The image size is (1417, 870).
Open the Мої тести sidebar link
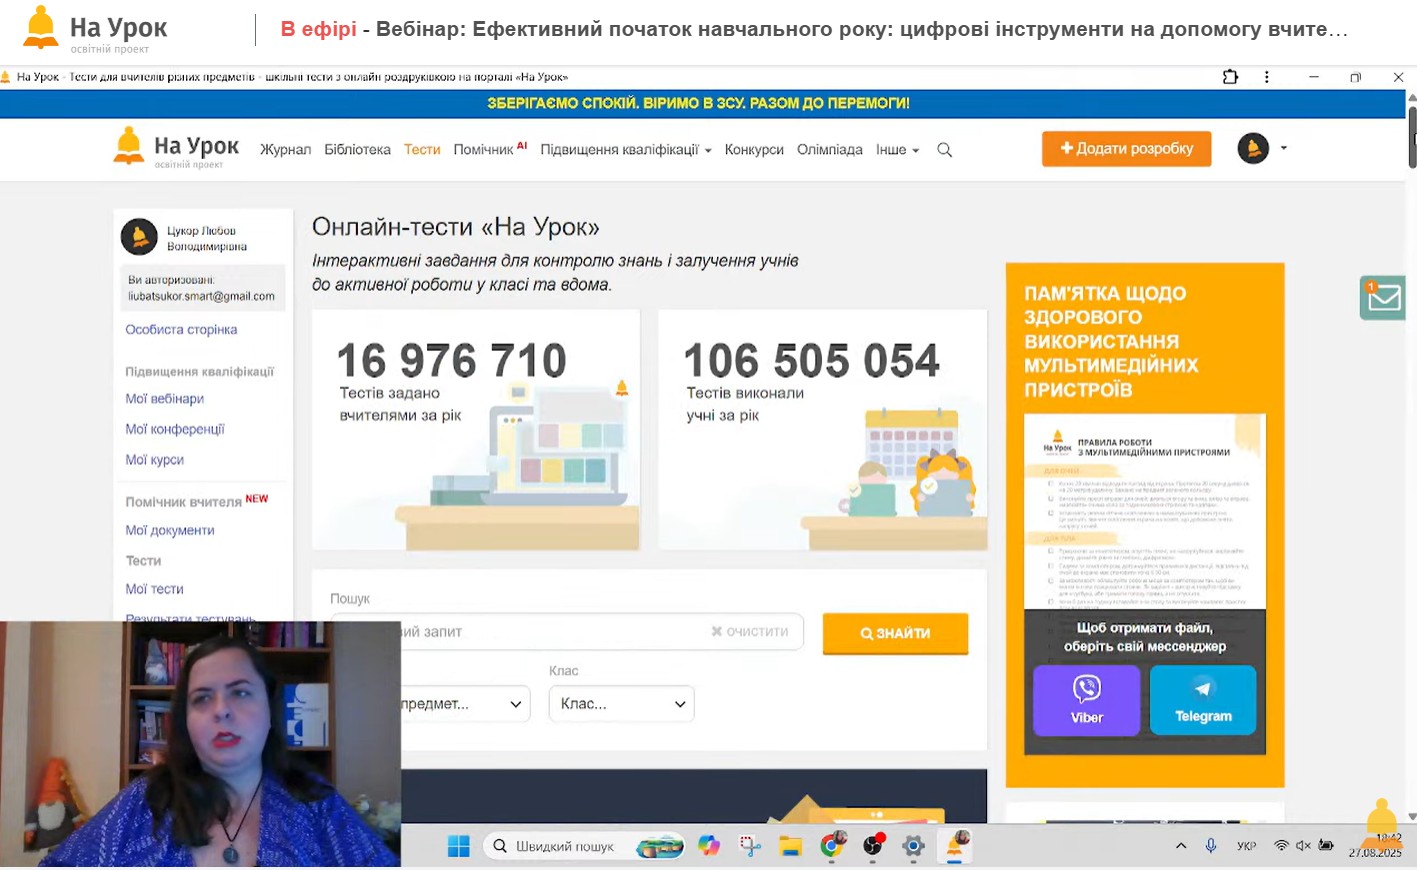tap(154, 590)
